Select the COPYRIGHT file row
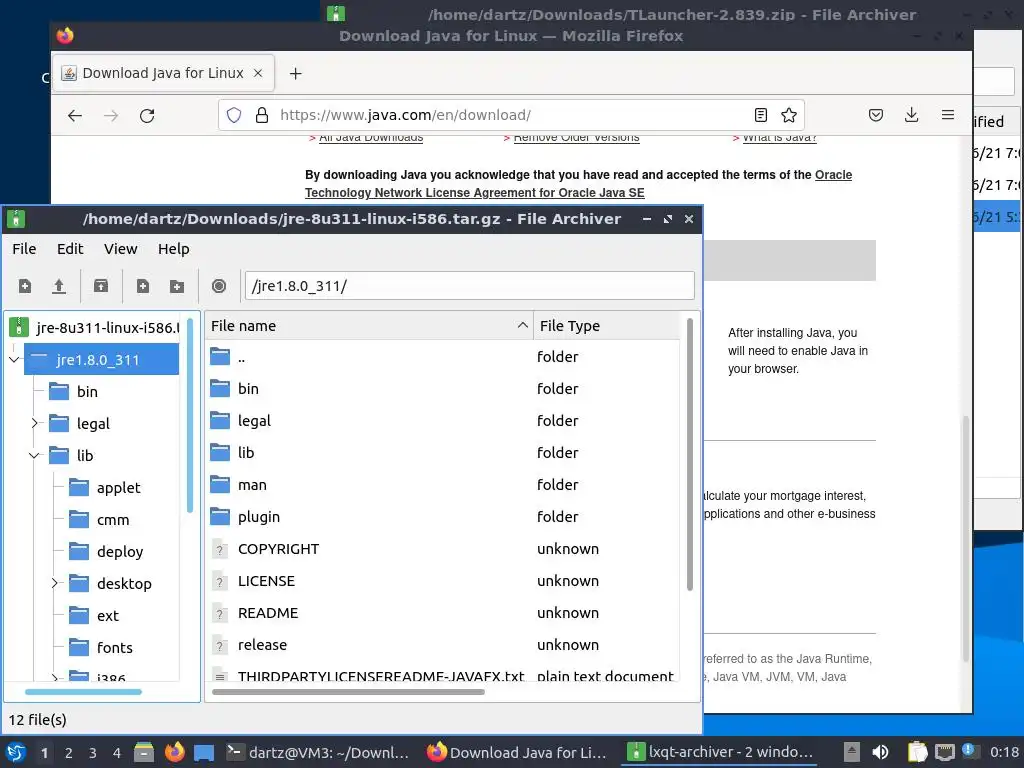 coord(444,549)
